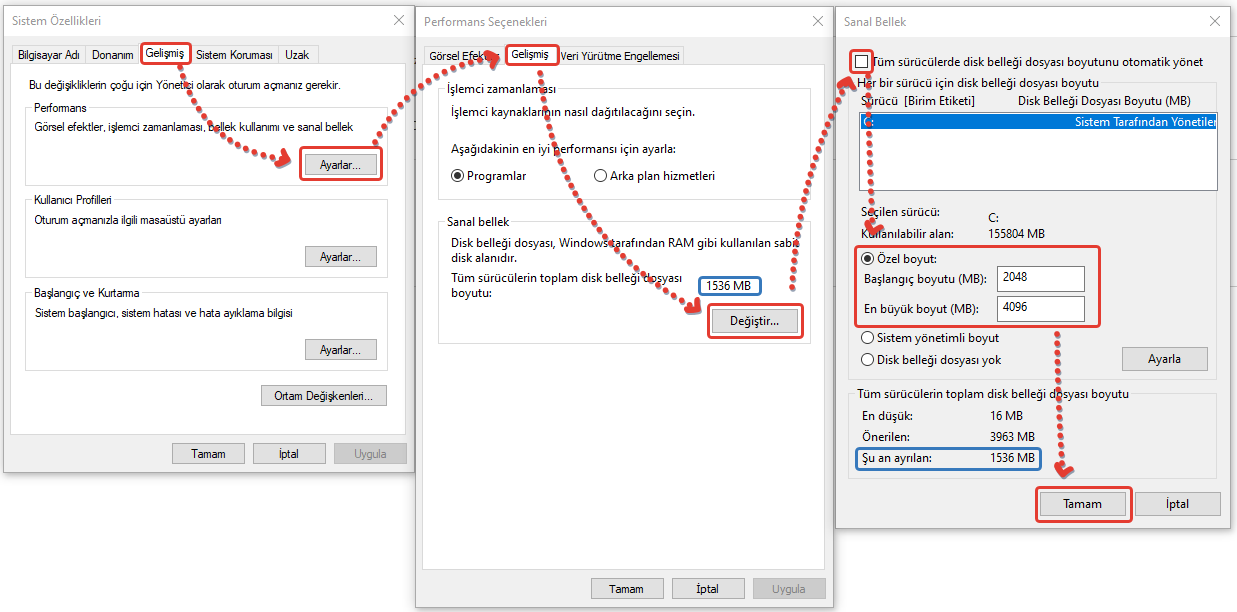Confirm Sanal Bellek dialog with Tamam
The image size is (1237, 612).
1083,504
